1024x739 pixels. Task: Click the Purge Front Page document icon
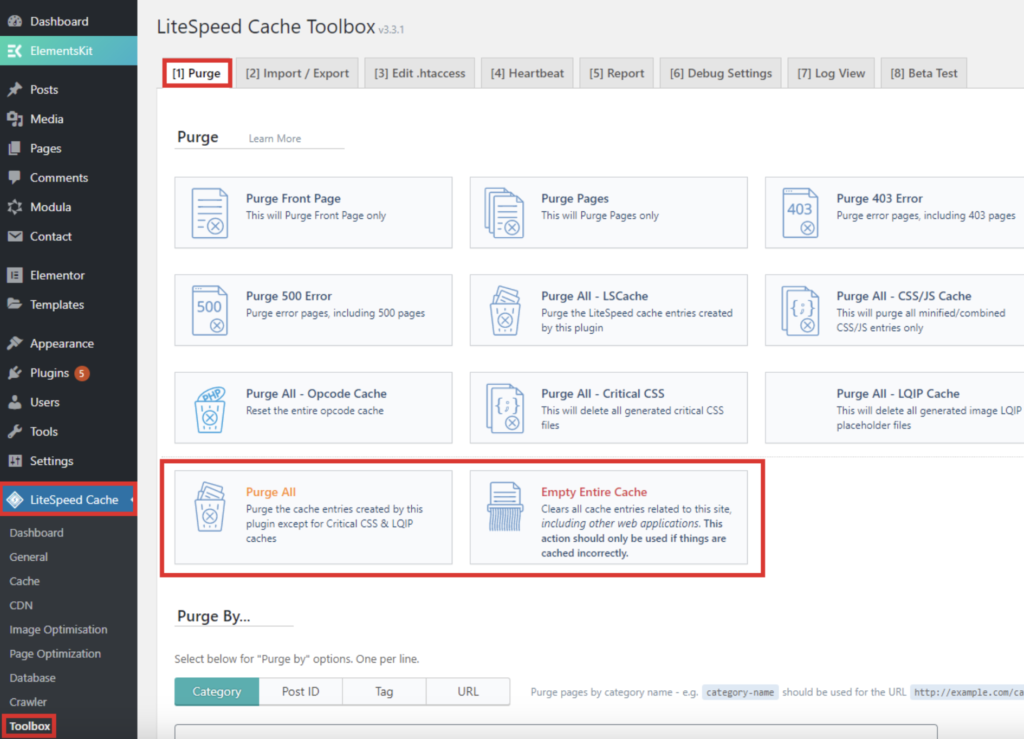pos(210,213)
